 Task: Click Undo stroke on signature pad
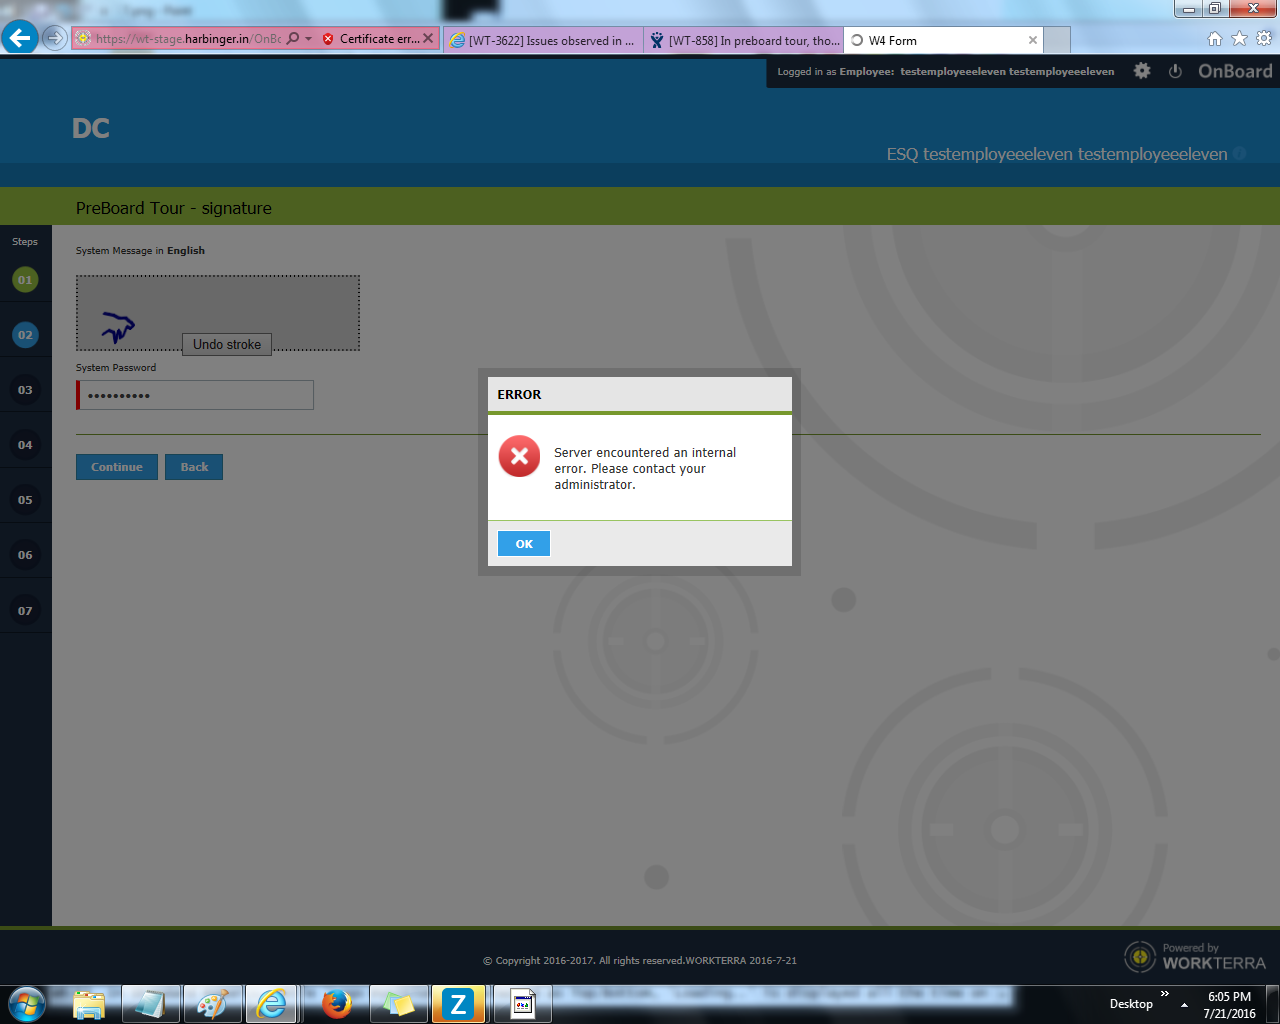click(x=227, y=344)
